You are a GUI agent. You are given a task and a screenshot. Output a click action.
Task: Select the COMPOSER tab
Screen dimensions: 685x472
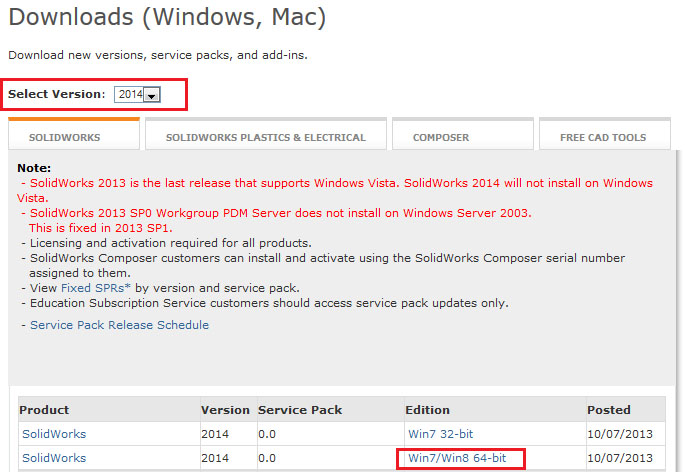coord(440,137)
